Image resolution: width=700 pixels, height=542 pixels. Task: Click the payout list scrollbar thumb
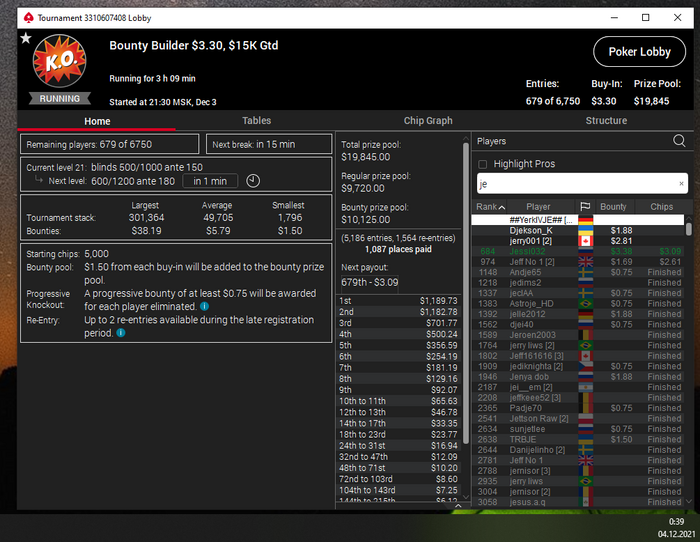point(466,292)
